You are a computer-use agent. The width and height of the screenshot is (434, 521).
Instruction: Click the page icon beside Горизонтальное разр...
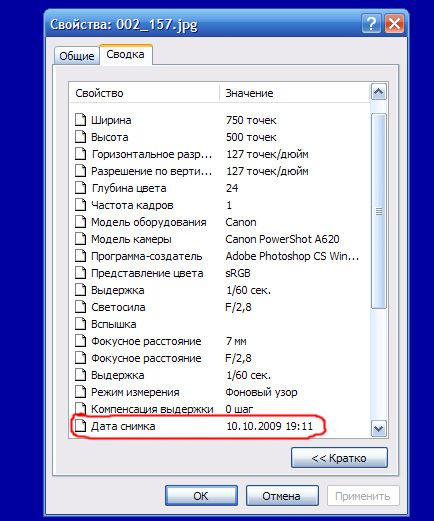80,154
